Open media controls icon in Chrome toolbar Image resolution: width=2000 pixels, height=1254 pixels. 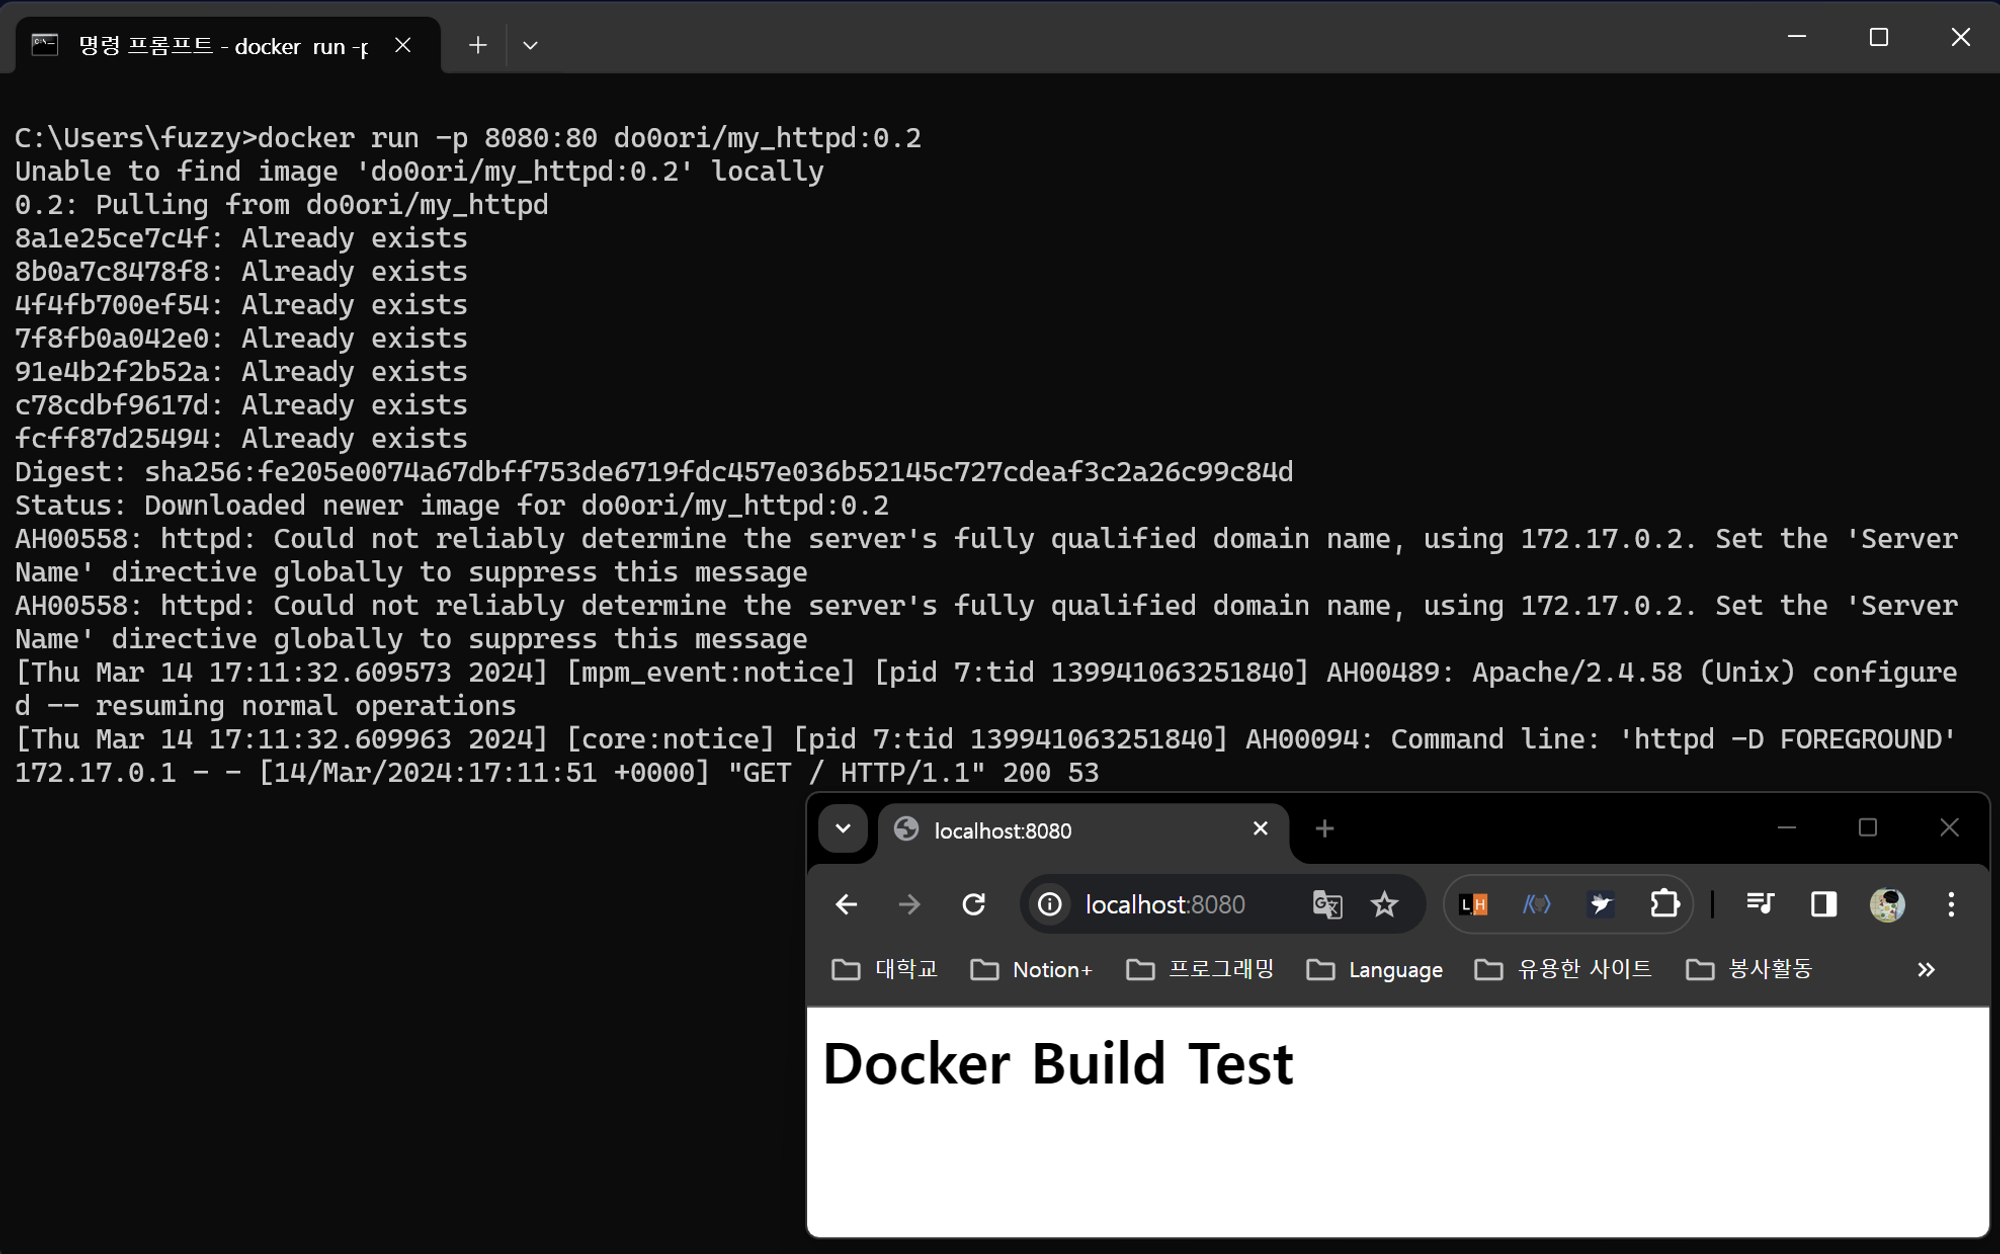click(1759, 905)
